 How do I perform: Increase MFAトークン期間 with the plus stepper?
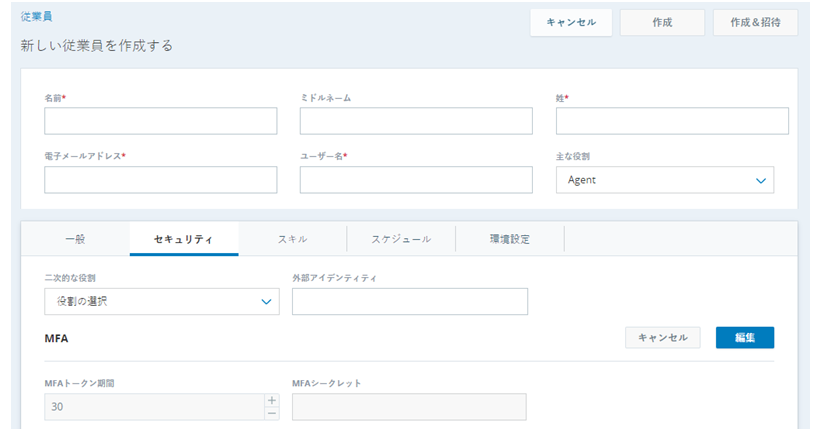click(x=272, y=400)
